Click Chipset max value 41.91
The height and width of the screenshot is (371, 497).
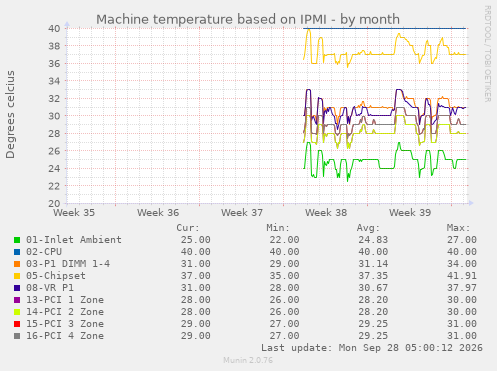pos(462,276)
